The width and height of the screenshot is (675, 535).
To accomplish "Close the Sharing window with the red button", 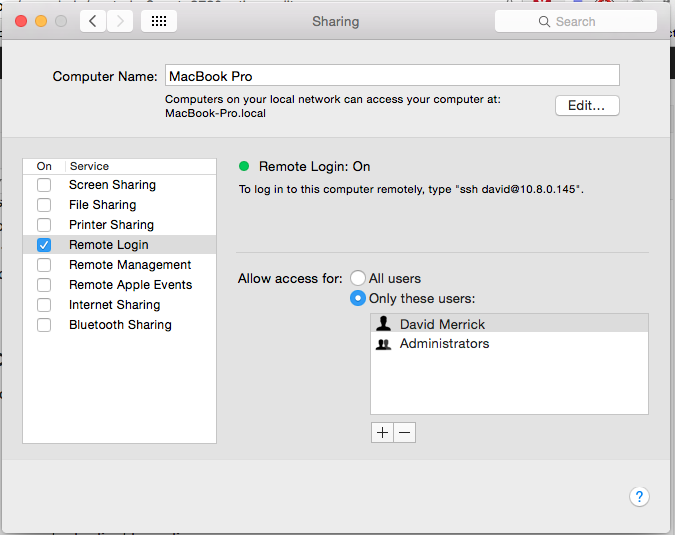I will point(21,21).
